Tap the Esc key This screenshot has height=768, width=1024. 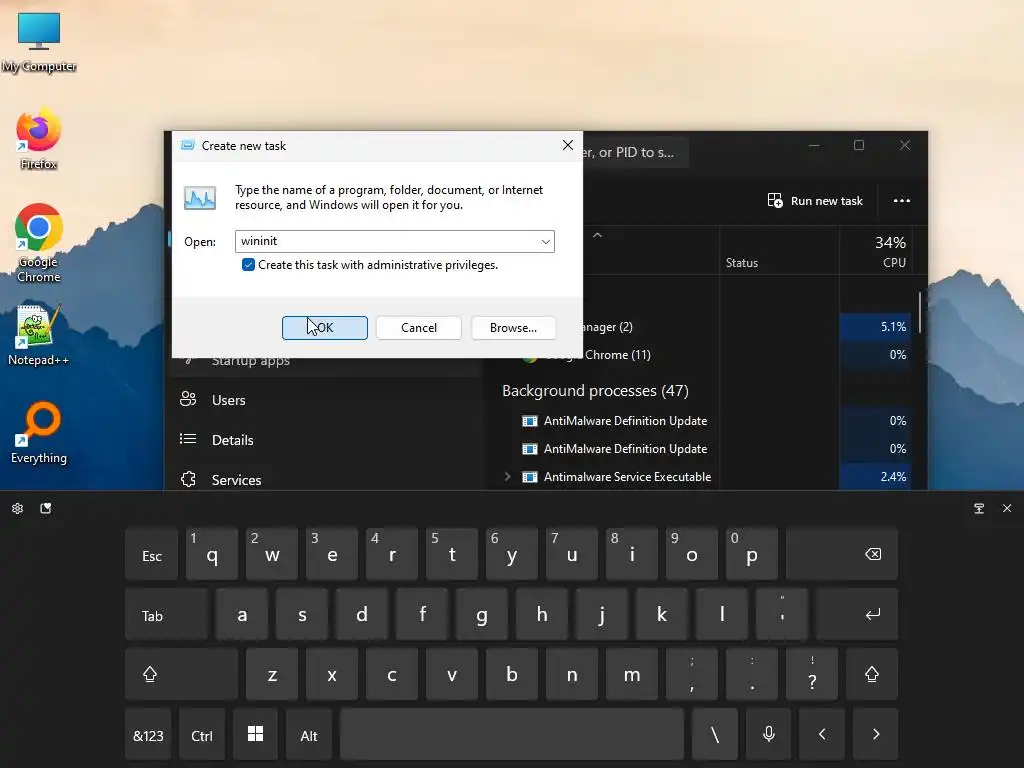point(152,554)
